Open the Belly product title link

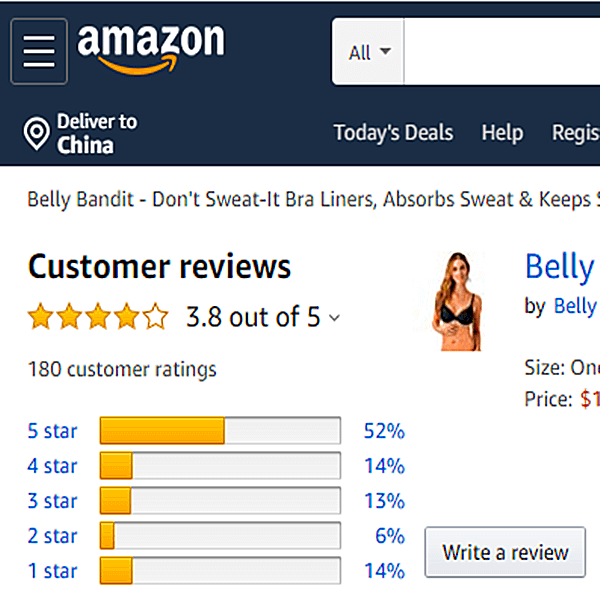pyautogui.click(x=559, y=267)
